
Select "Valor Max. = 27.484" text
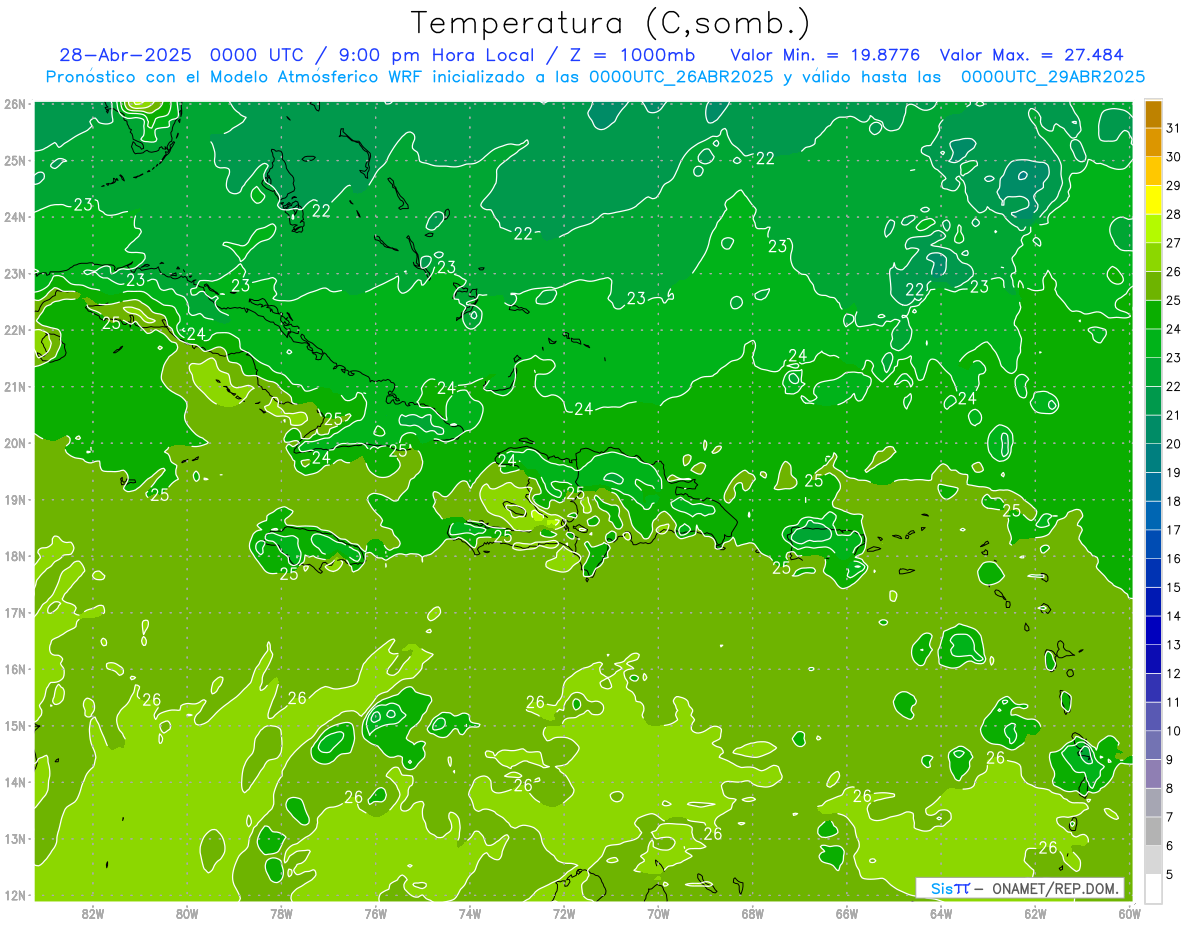point(1031,55)
